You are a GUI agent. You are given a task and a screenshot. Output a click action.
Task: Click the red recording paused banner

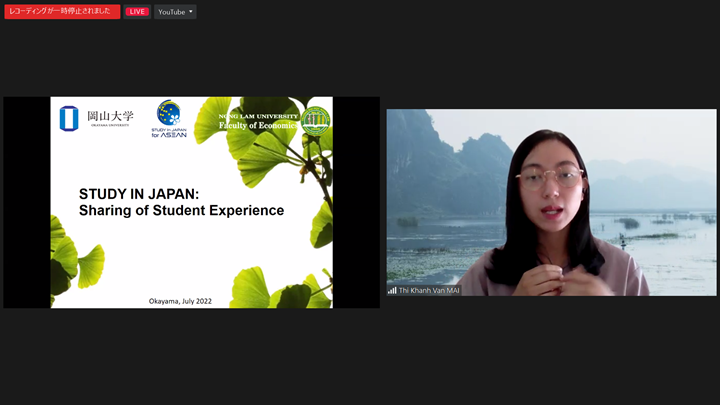coord(62,12)
